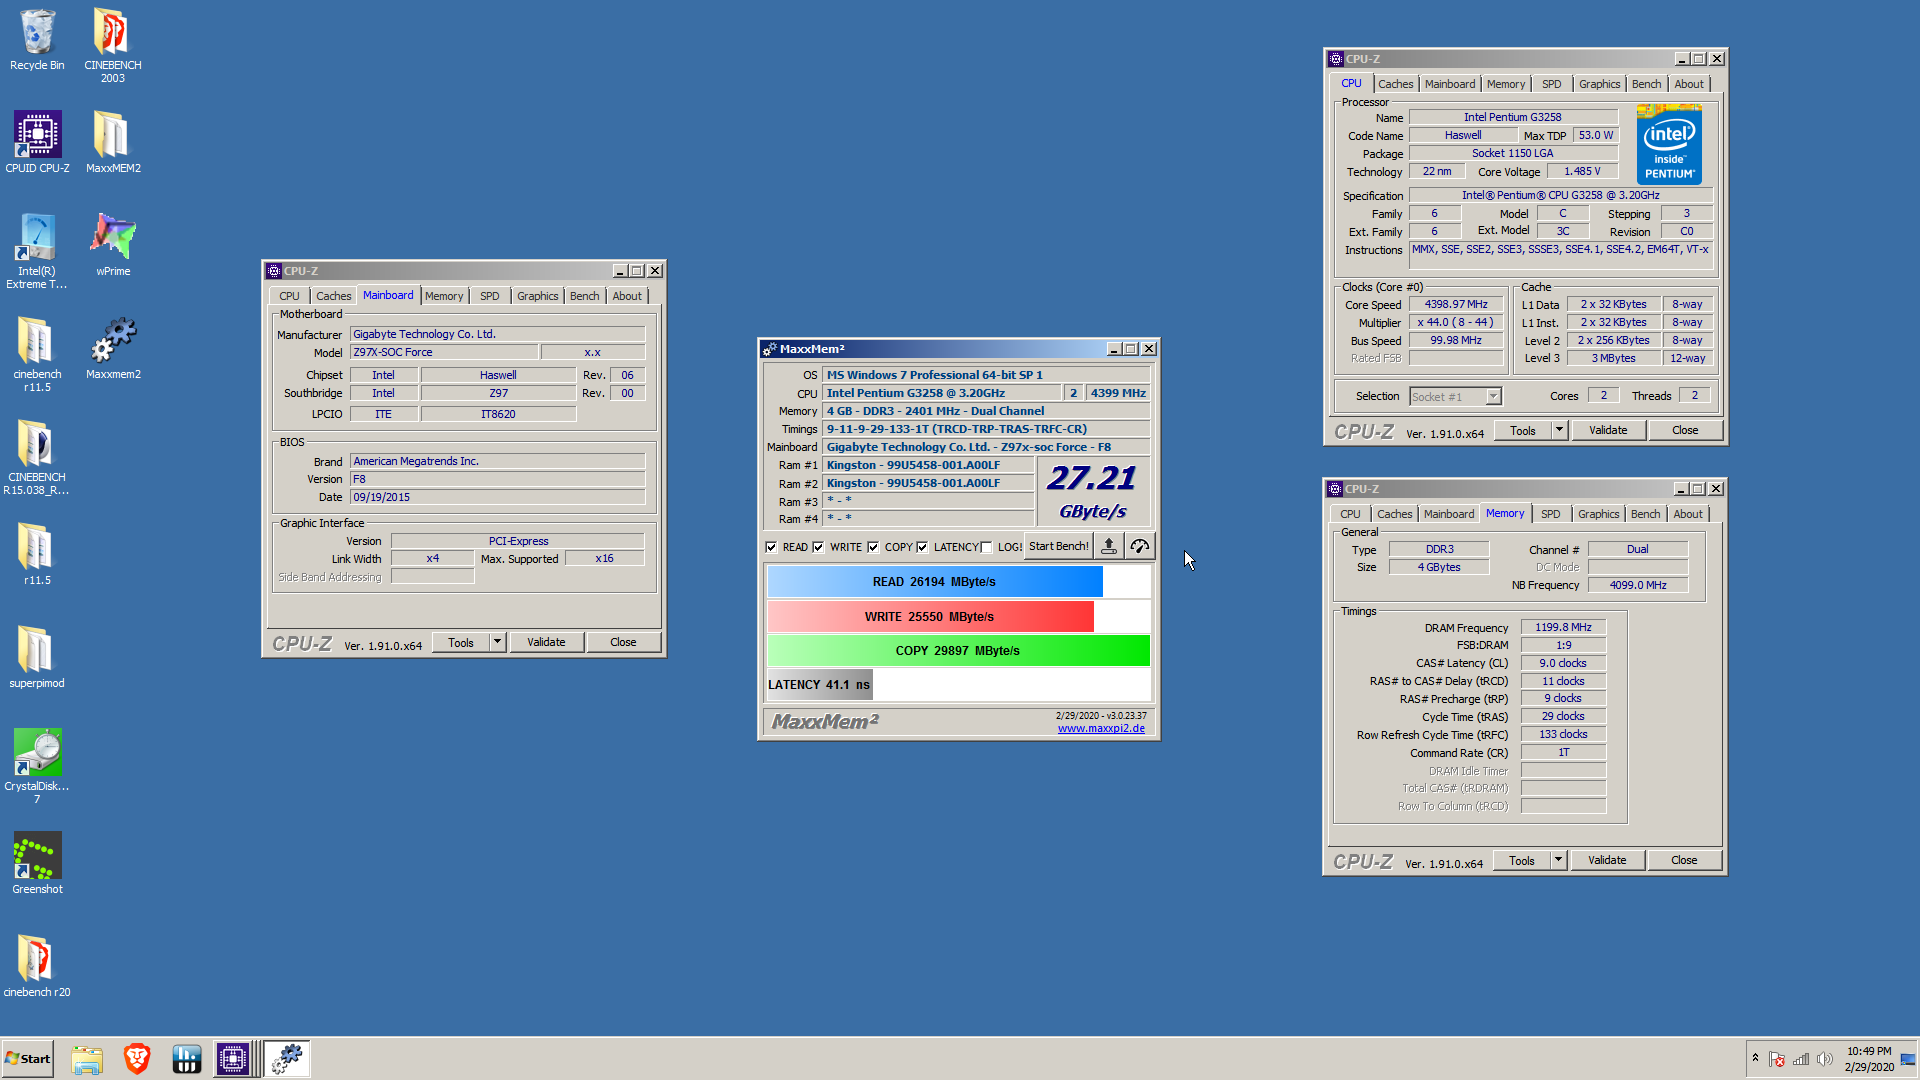1920x1080 pixels.
Task: Launch Maxxmem2 gear shortcut icon
Action: click(113, 348)
